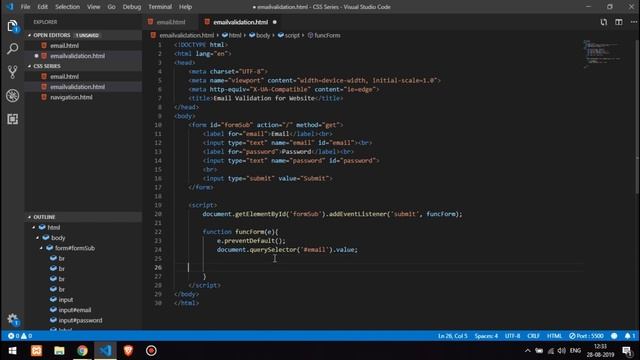Viewport: 640px width, 360px height.
Task: Open the Explorer view in activity bar
Action: (12, 27)
